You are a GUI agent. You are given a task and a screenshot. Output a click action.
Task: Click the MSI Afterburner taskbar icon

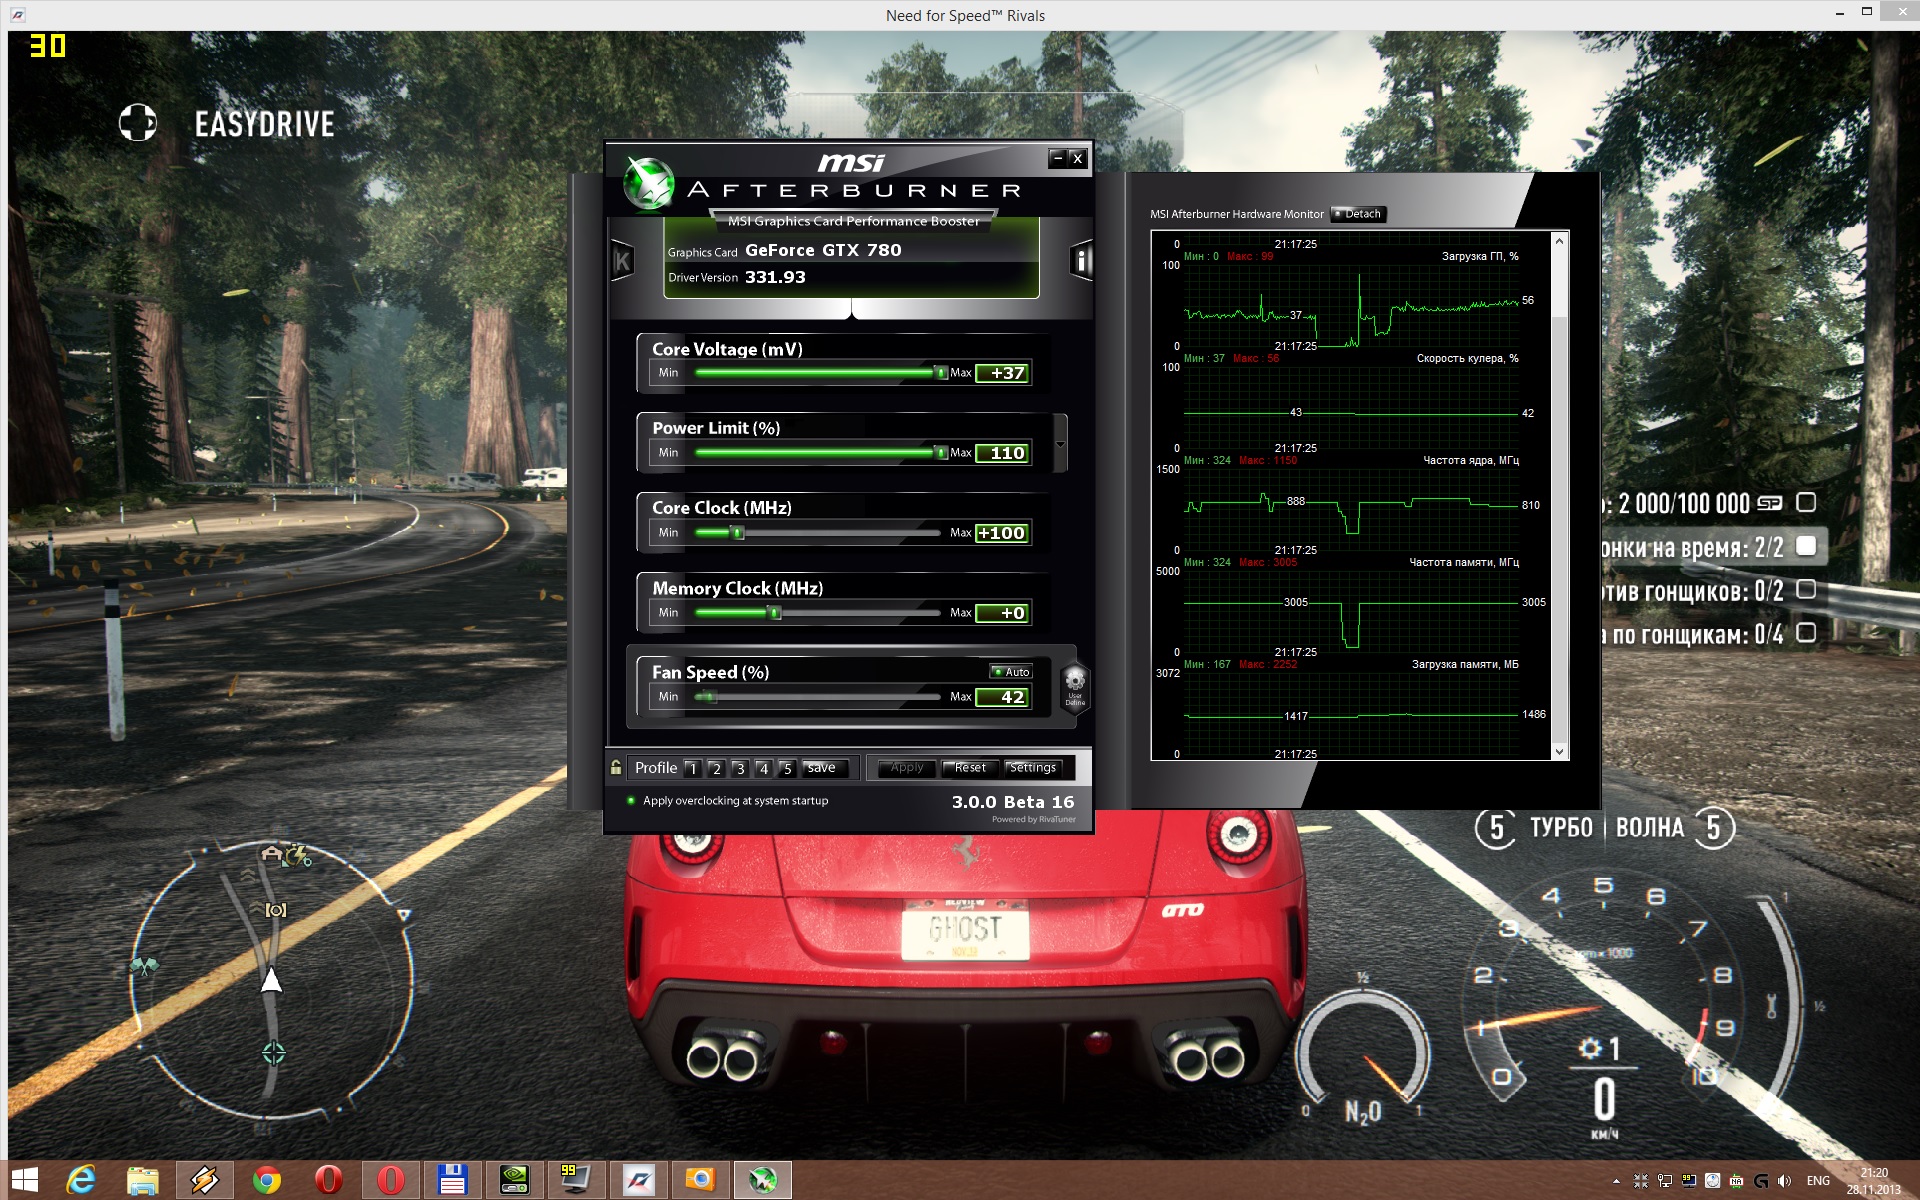point(763,1180)
